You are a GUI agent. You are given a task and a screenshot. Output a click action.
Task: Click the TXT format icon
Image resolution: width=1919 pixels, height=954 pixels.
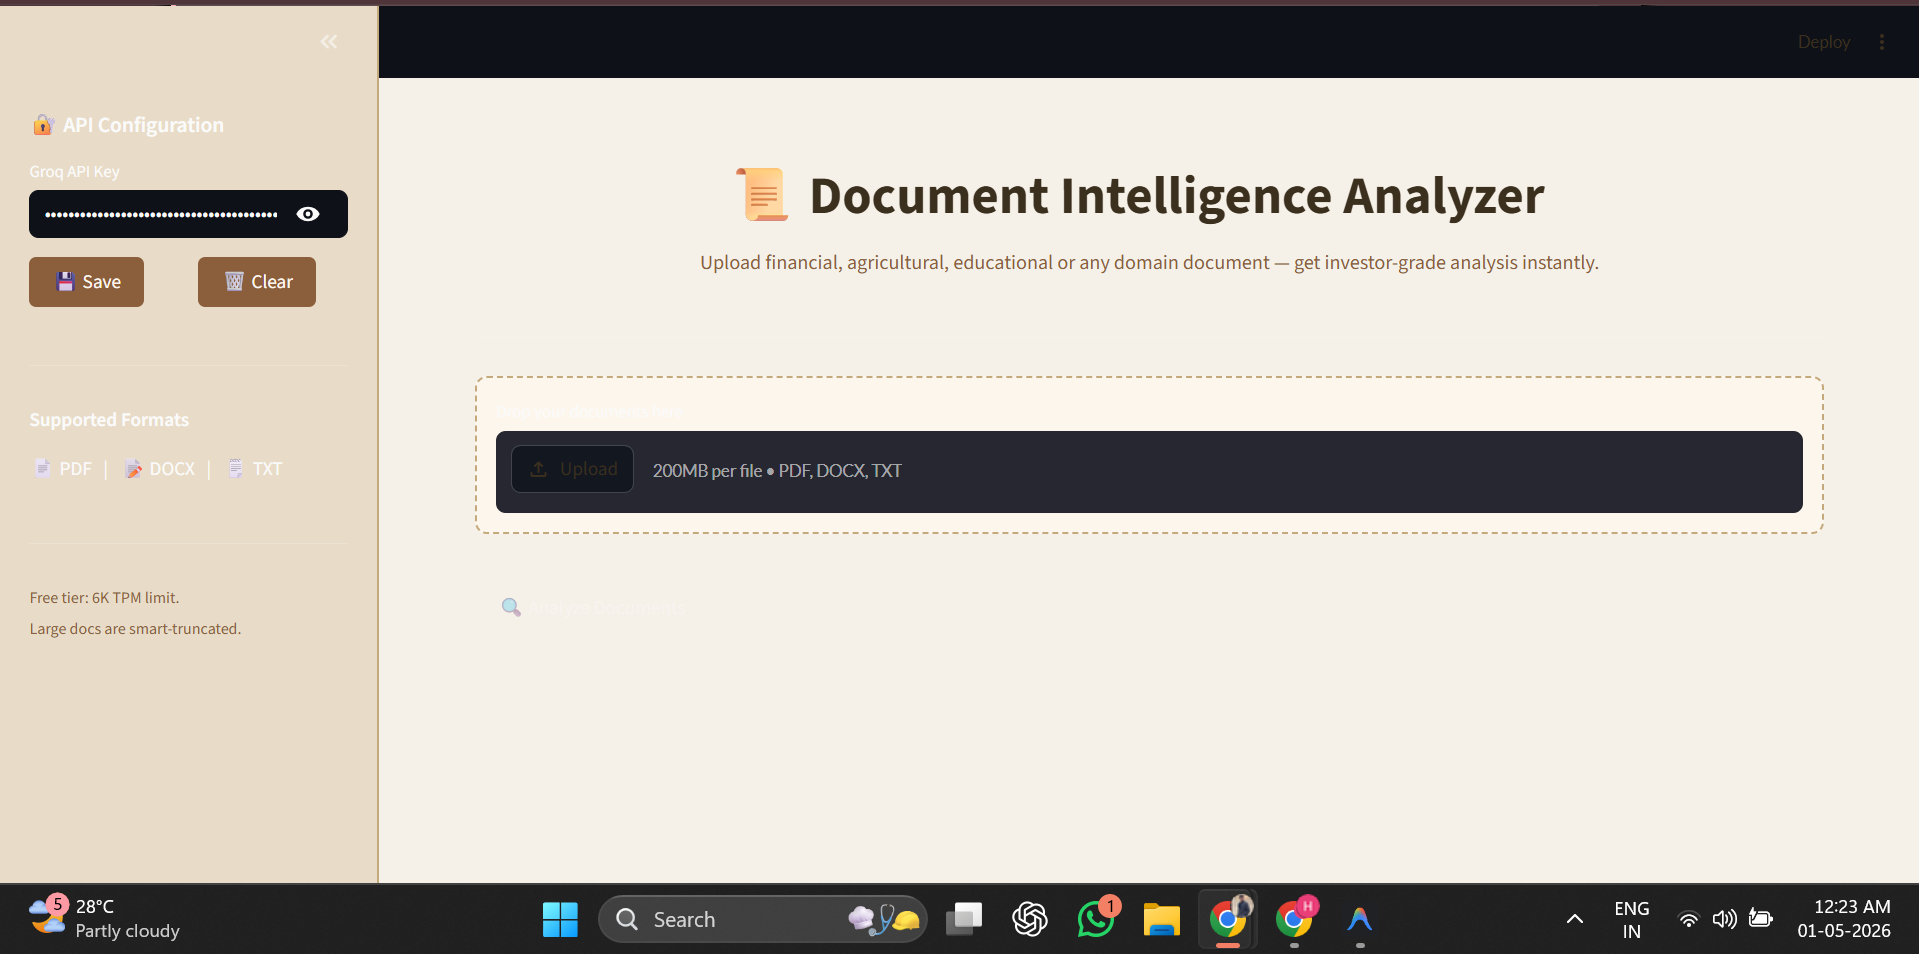pyautogui.click(x=236, y=468)
